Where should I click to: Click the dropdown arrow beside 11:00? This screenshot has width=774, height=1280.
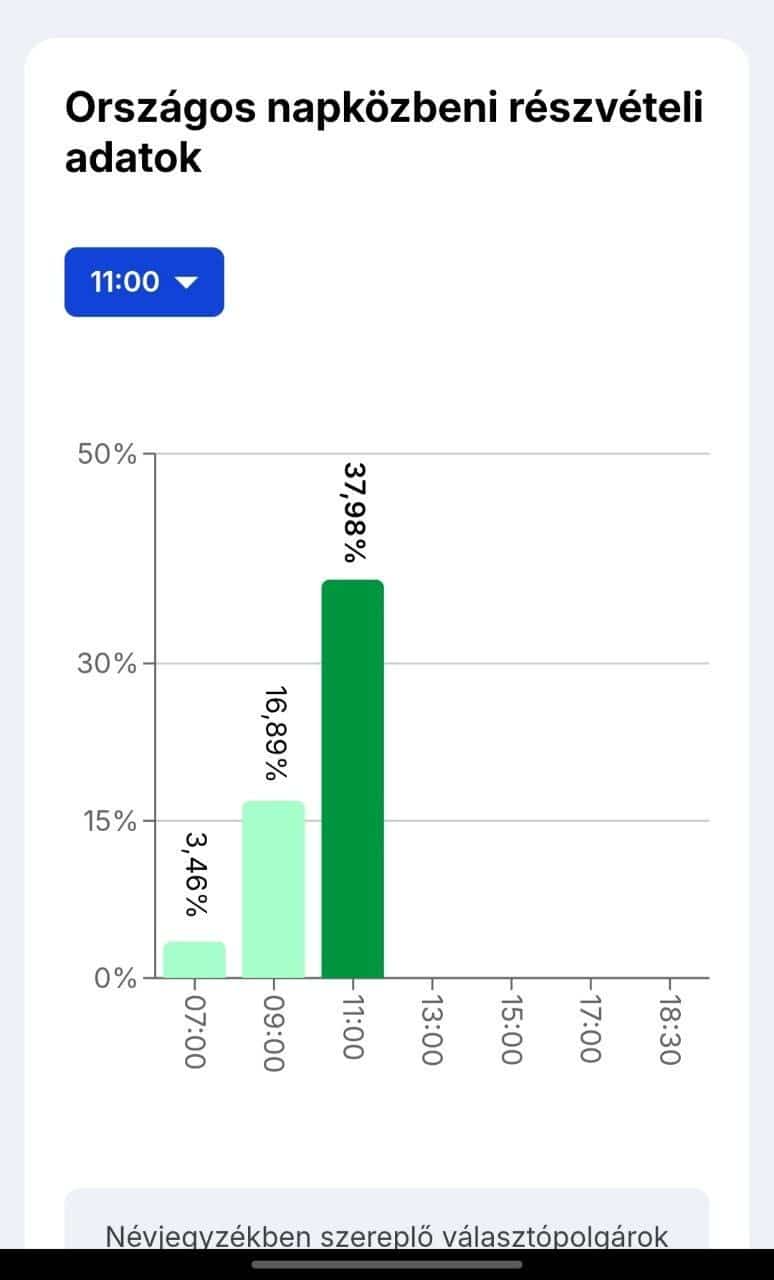pos(187,283)
